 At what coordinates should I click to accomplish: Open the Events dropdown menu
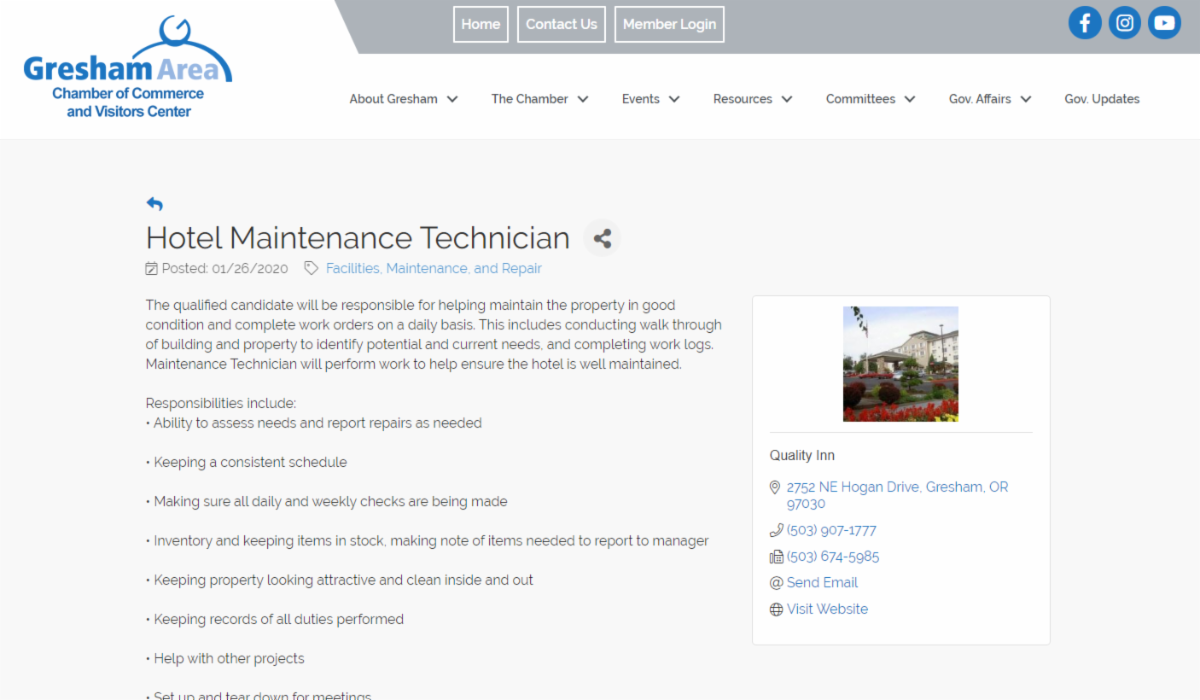(x=650, y=99)
